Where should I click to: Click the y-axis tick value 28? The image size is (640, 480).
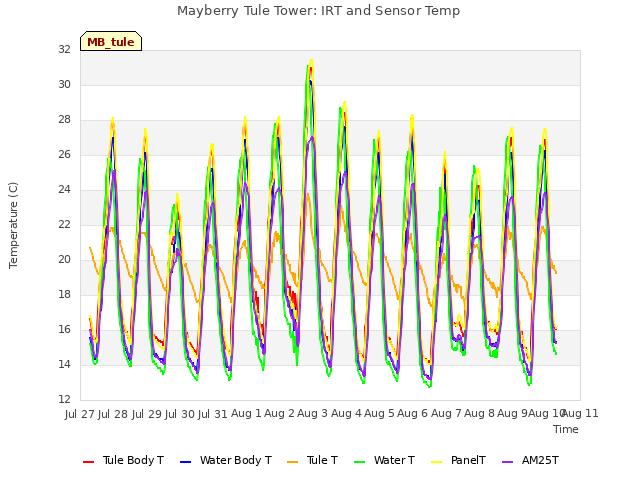click(64, 120)
